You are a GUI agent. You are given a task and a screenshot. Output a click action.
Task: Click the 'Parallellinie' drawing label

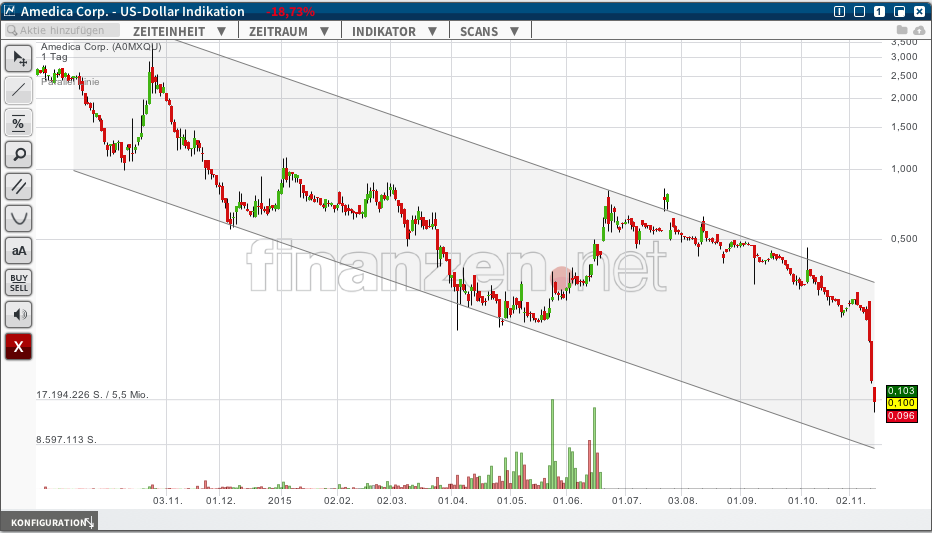[70, 82]
